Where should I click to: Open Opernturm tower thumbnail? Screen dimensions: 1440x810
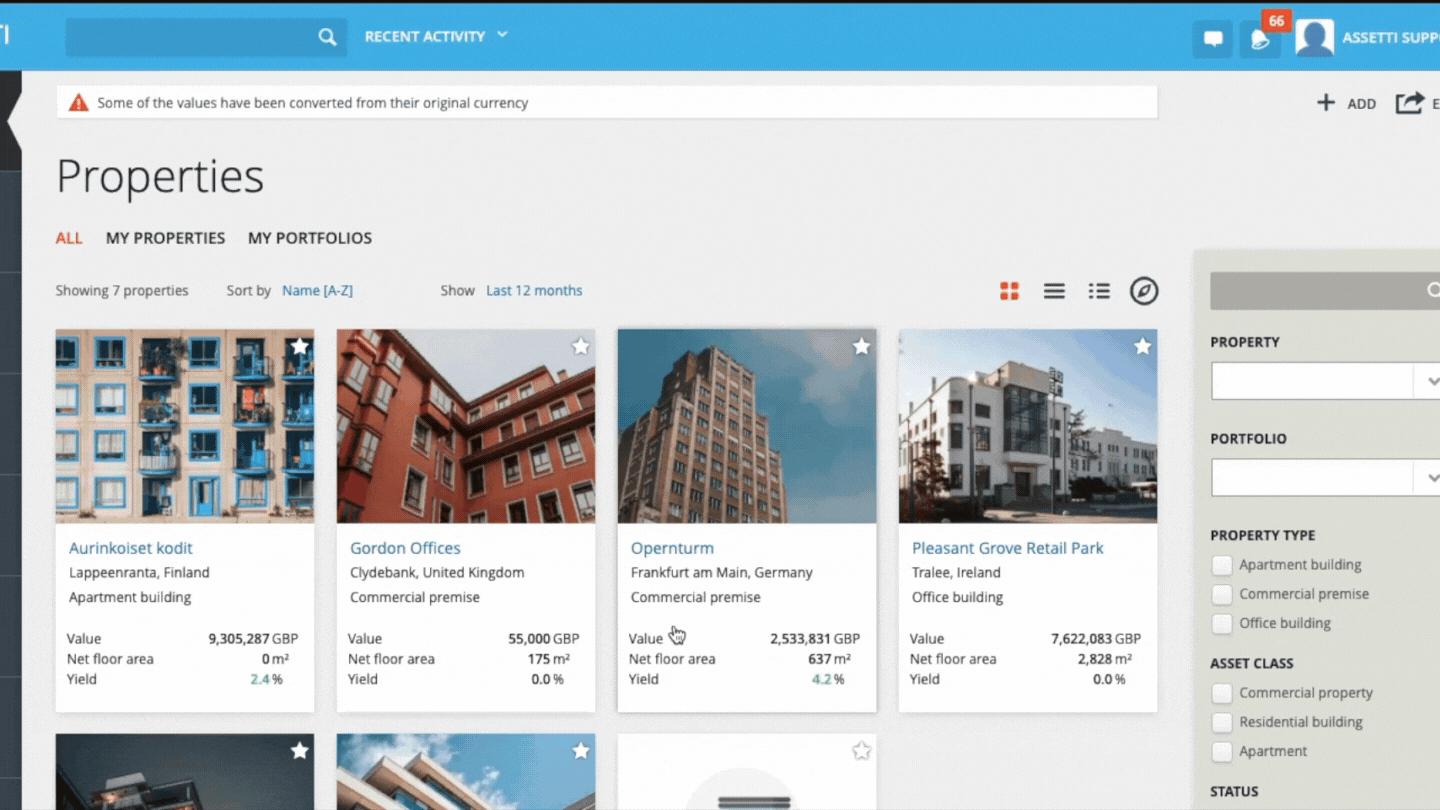[x=747, y=426]
